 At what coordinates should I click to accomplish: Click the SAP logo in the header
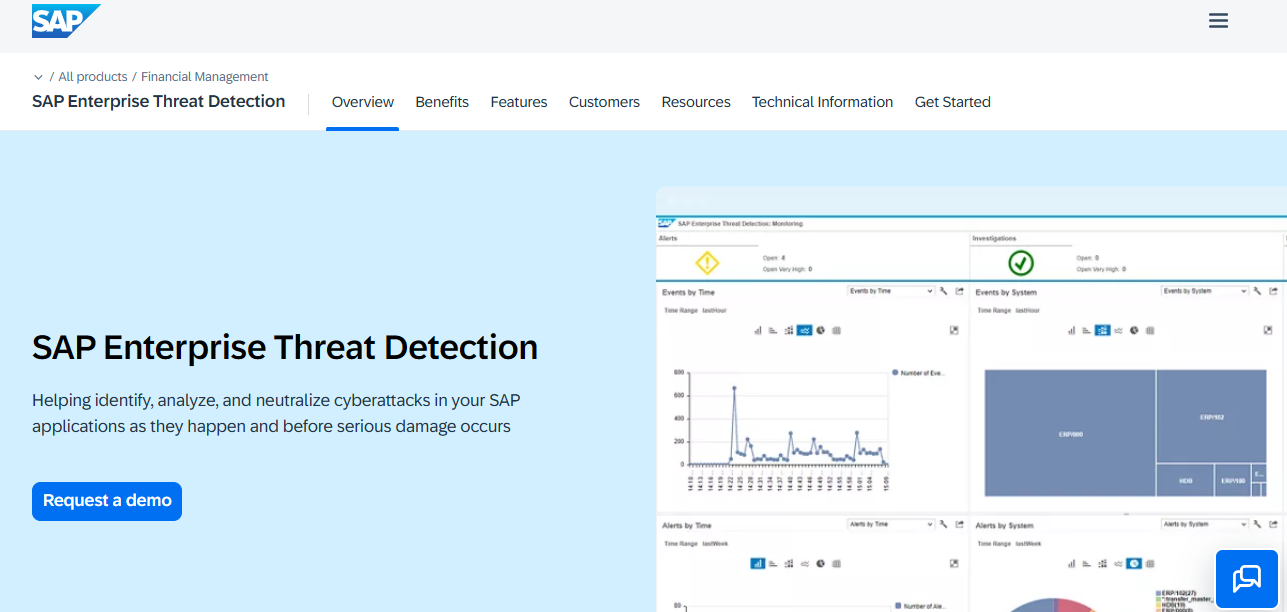66,21
